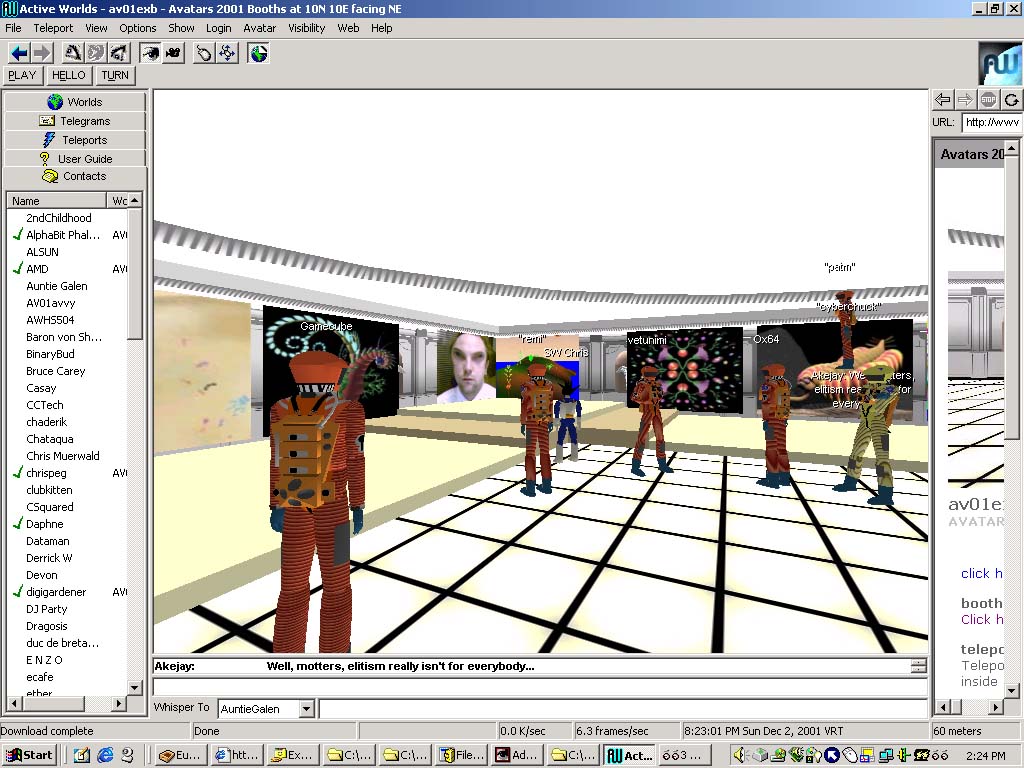Expand the chat log using its corner button
This screenshot has width=1024, height=768.
point(918,666)
